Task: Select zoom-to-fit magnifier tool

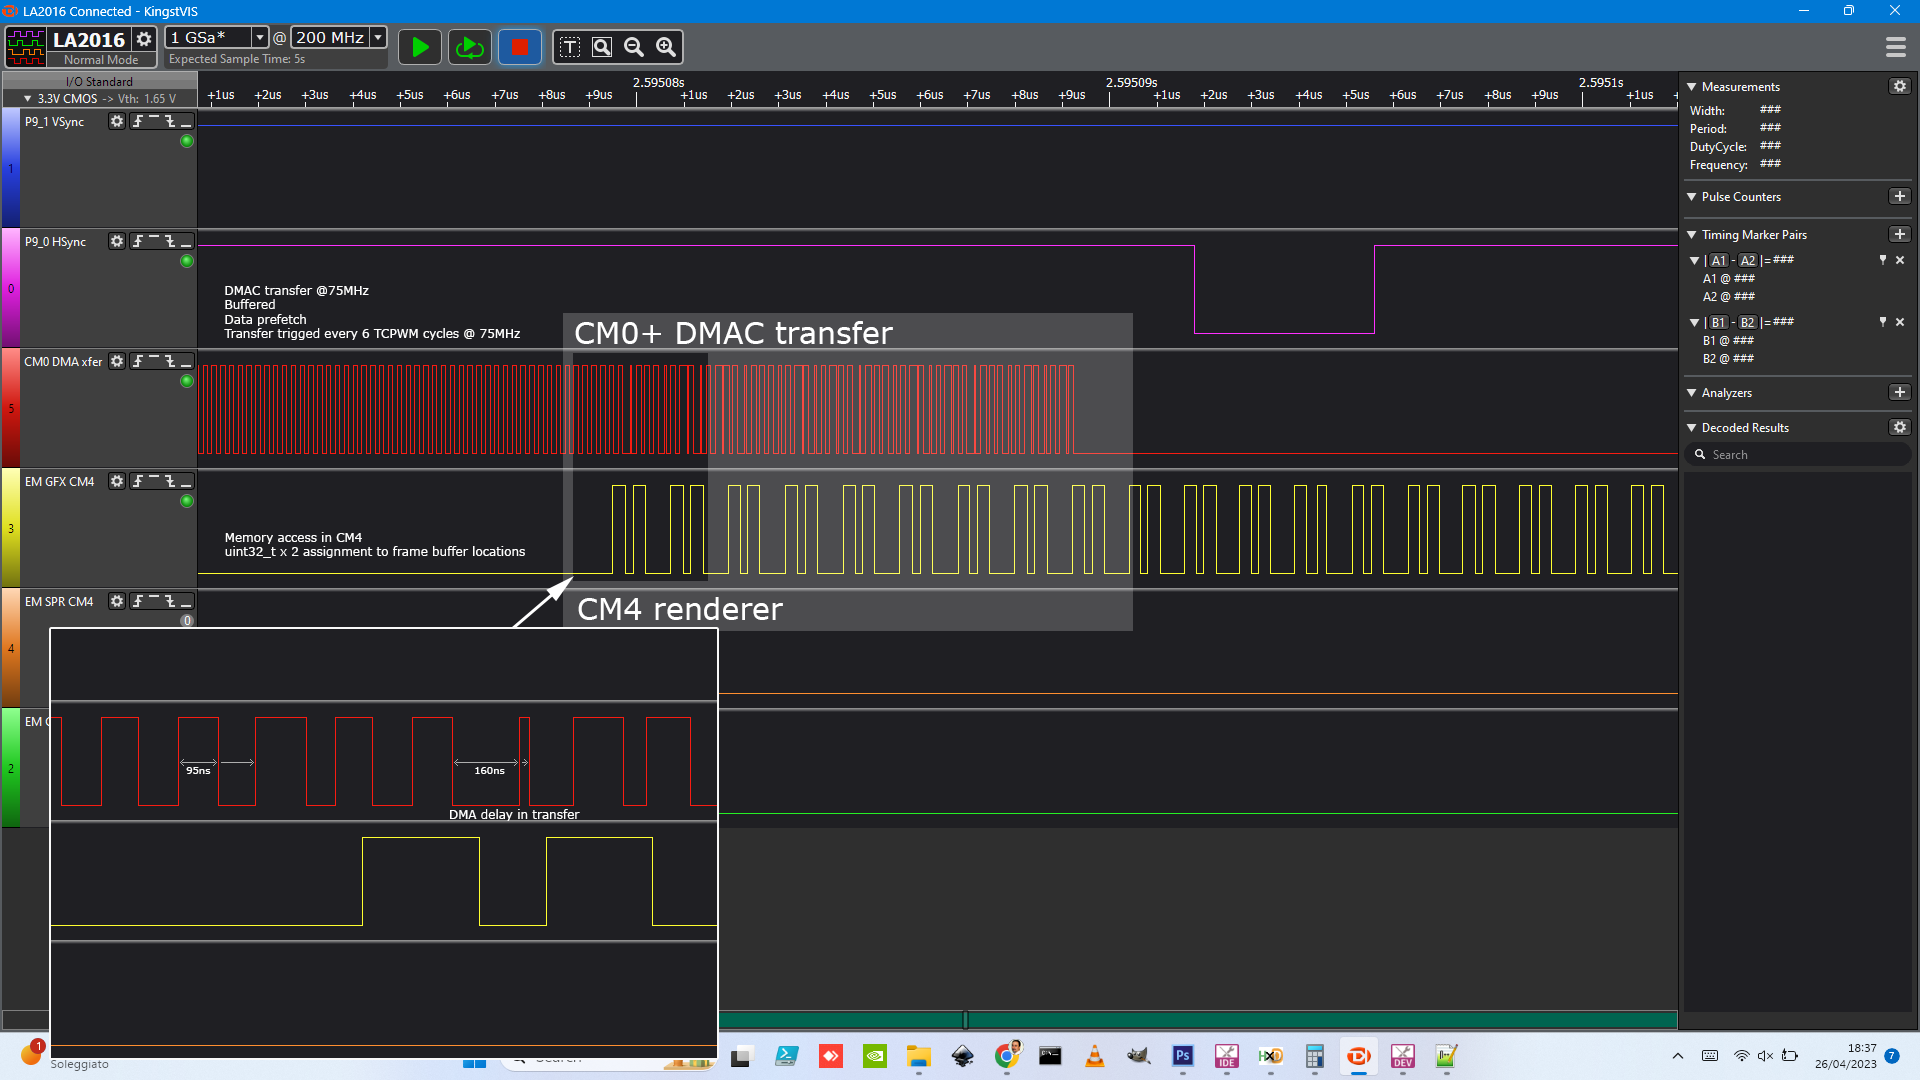Action: pyautogui.click(x=602, y=47)
